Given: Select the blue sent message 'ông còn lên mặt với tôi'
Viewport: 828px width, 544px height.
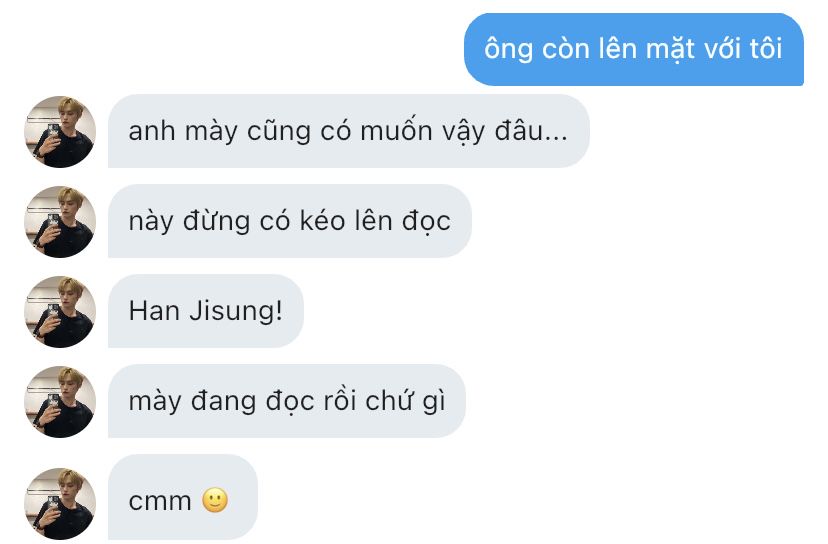Looking at the screenshot, I should pos(634,49).
